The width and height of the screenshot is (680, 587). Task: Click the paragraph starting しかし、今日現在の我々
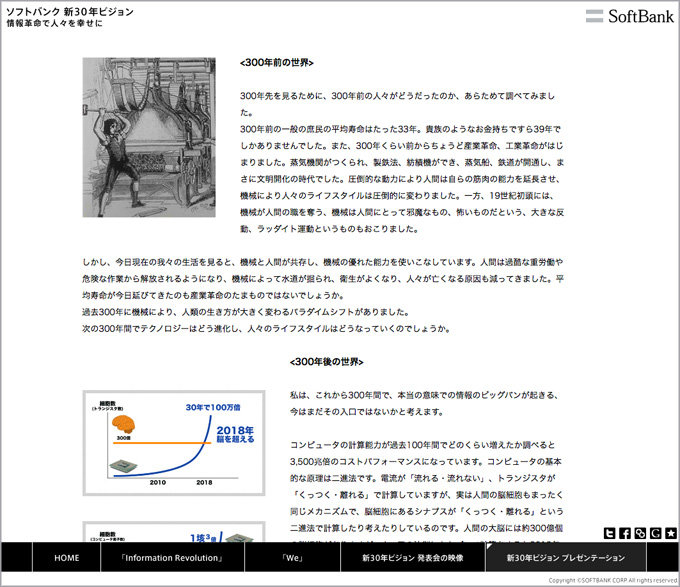click(323, 279)
